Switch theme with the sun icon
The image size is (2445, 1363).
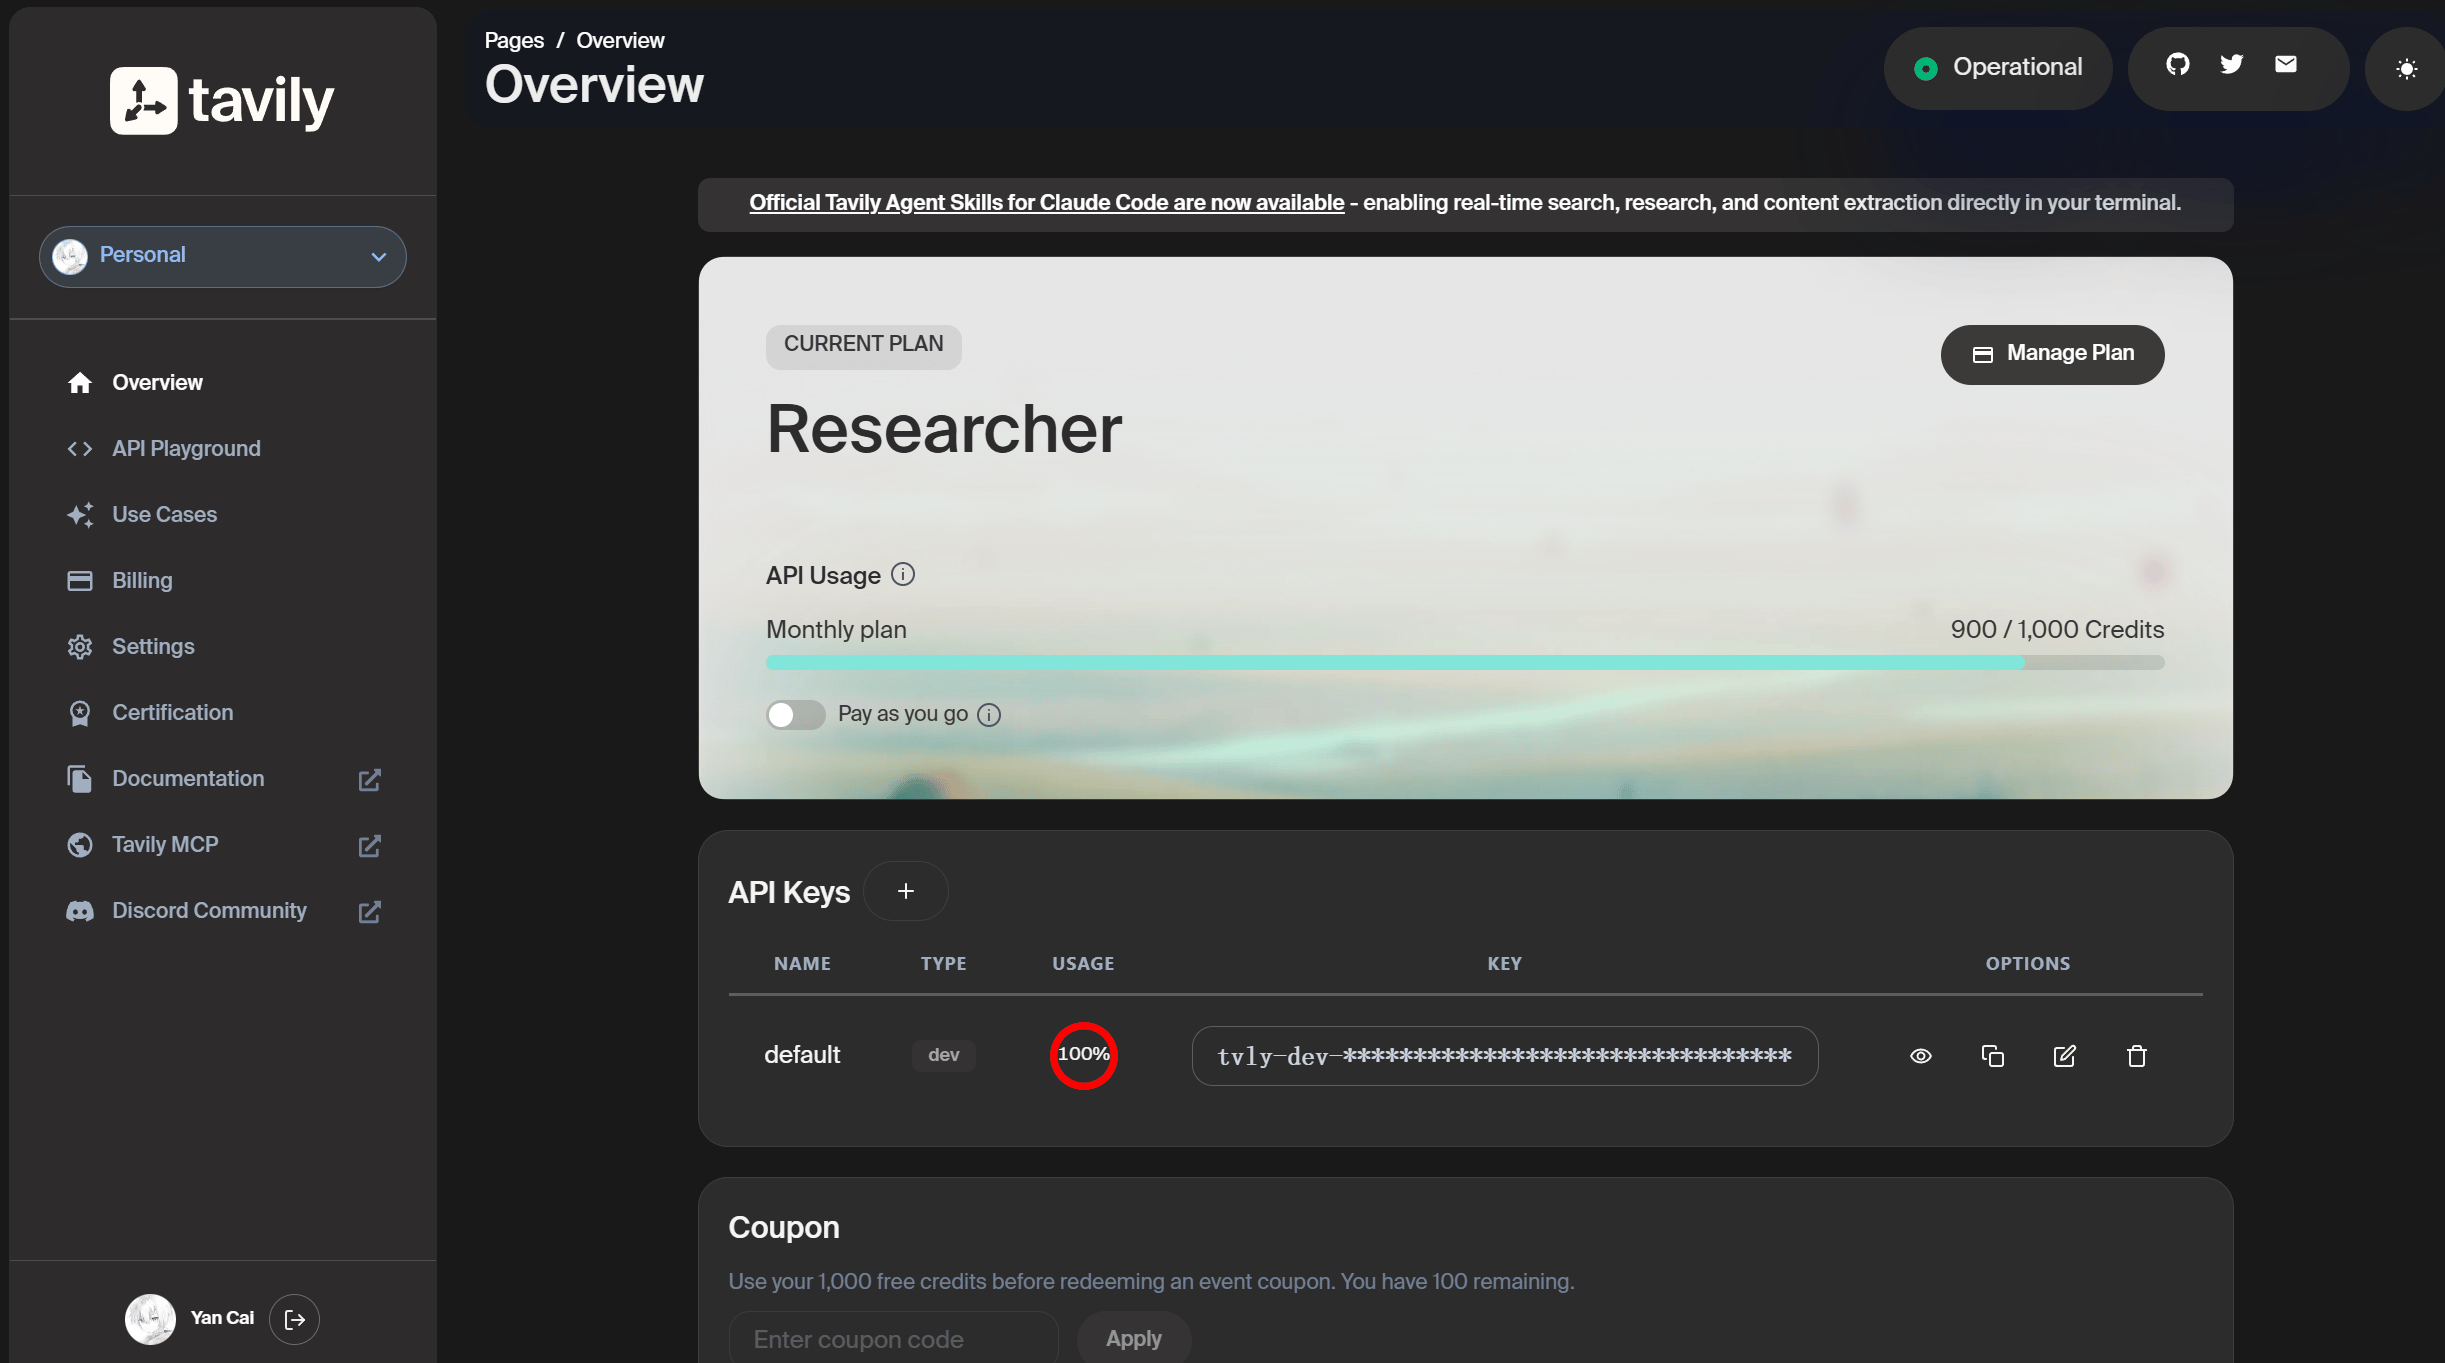coord(2407,69)
